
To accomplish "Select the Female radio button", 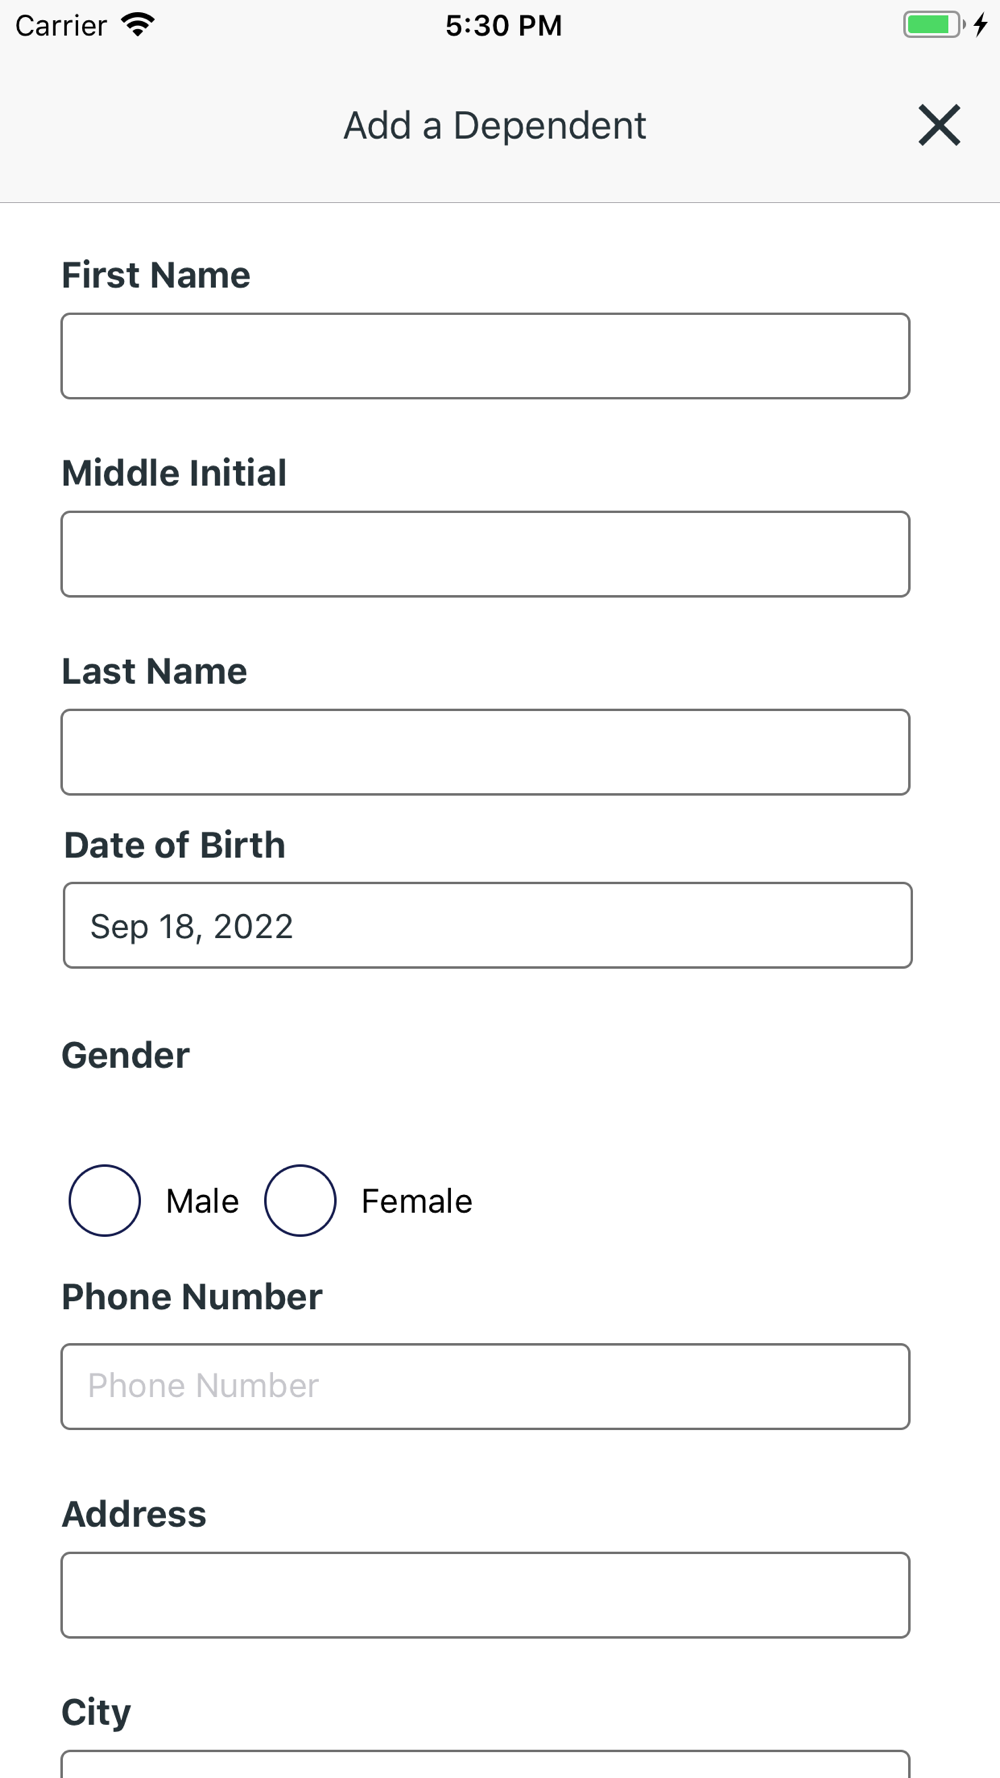I will [300, 1200].
